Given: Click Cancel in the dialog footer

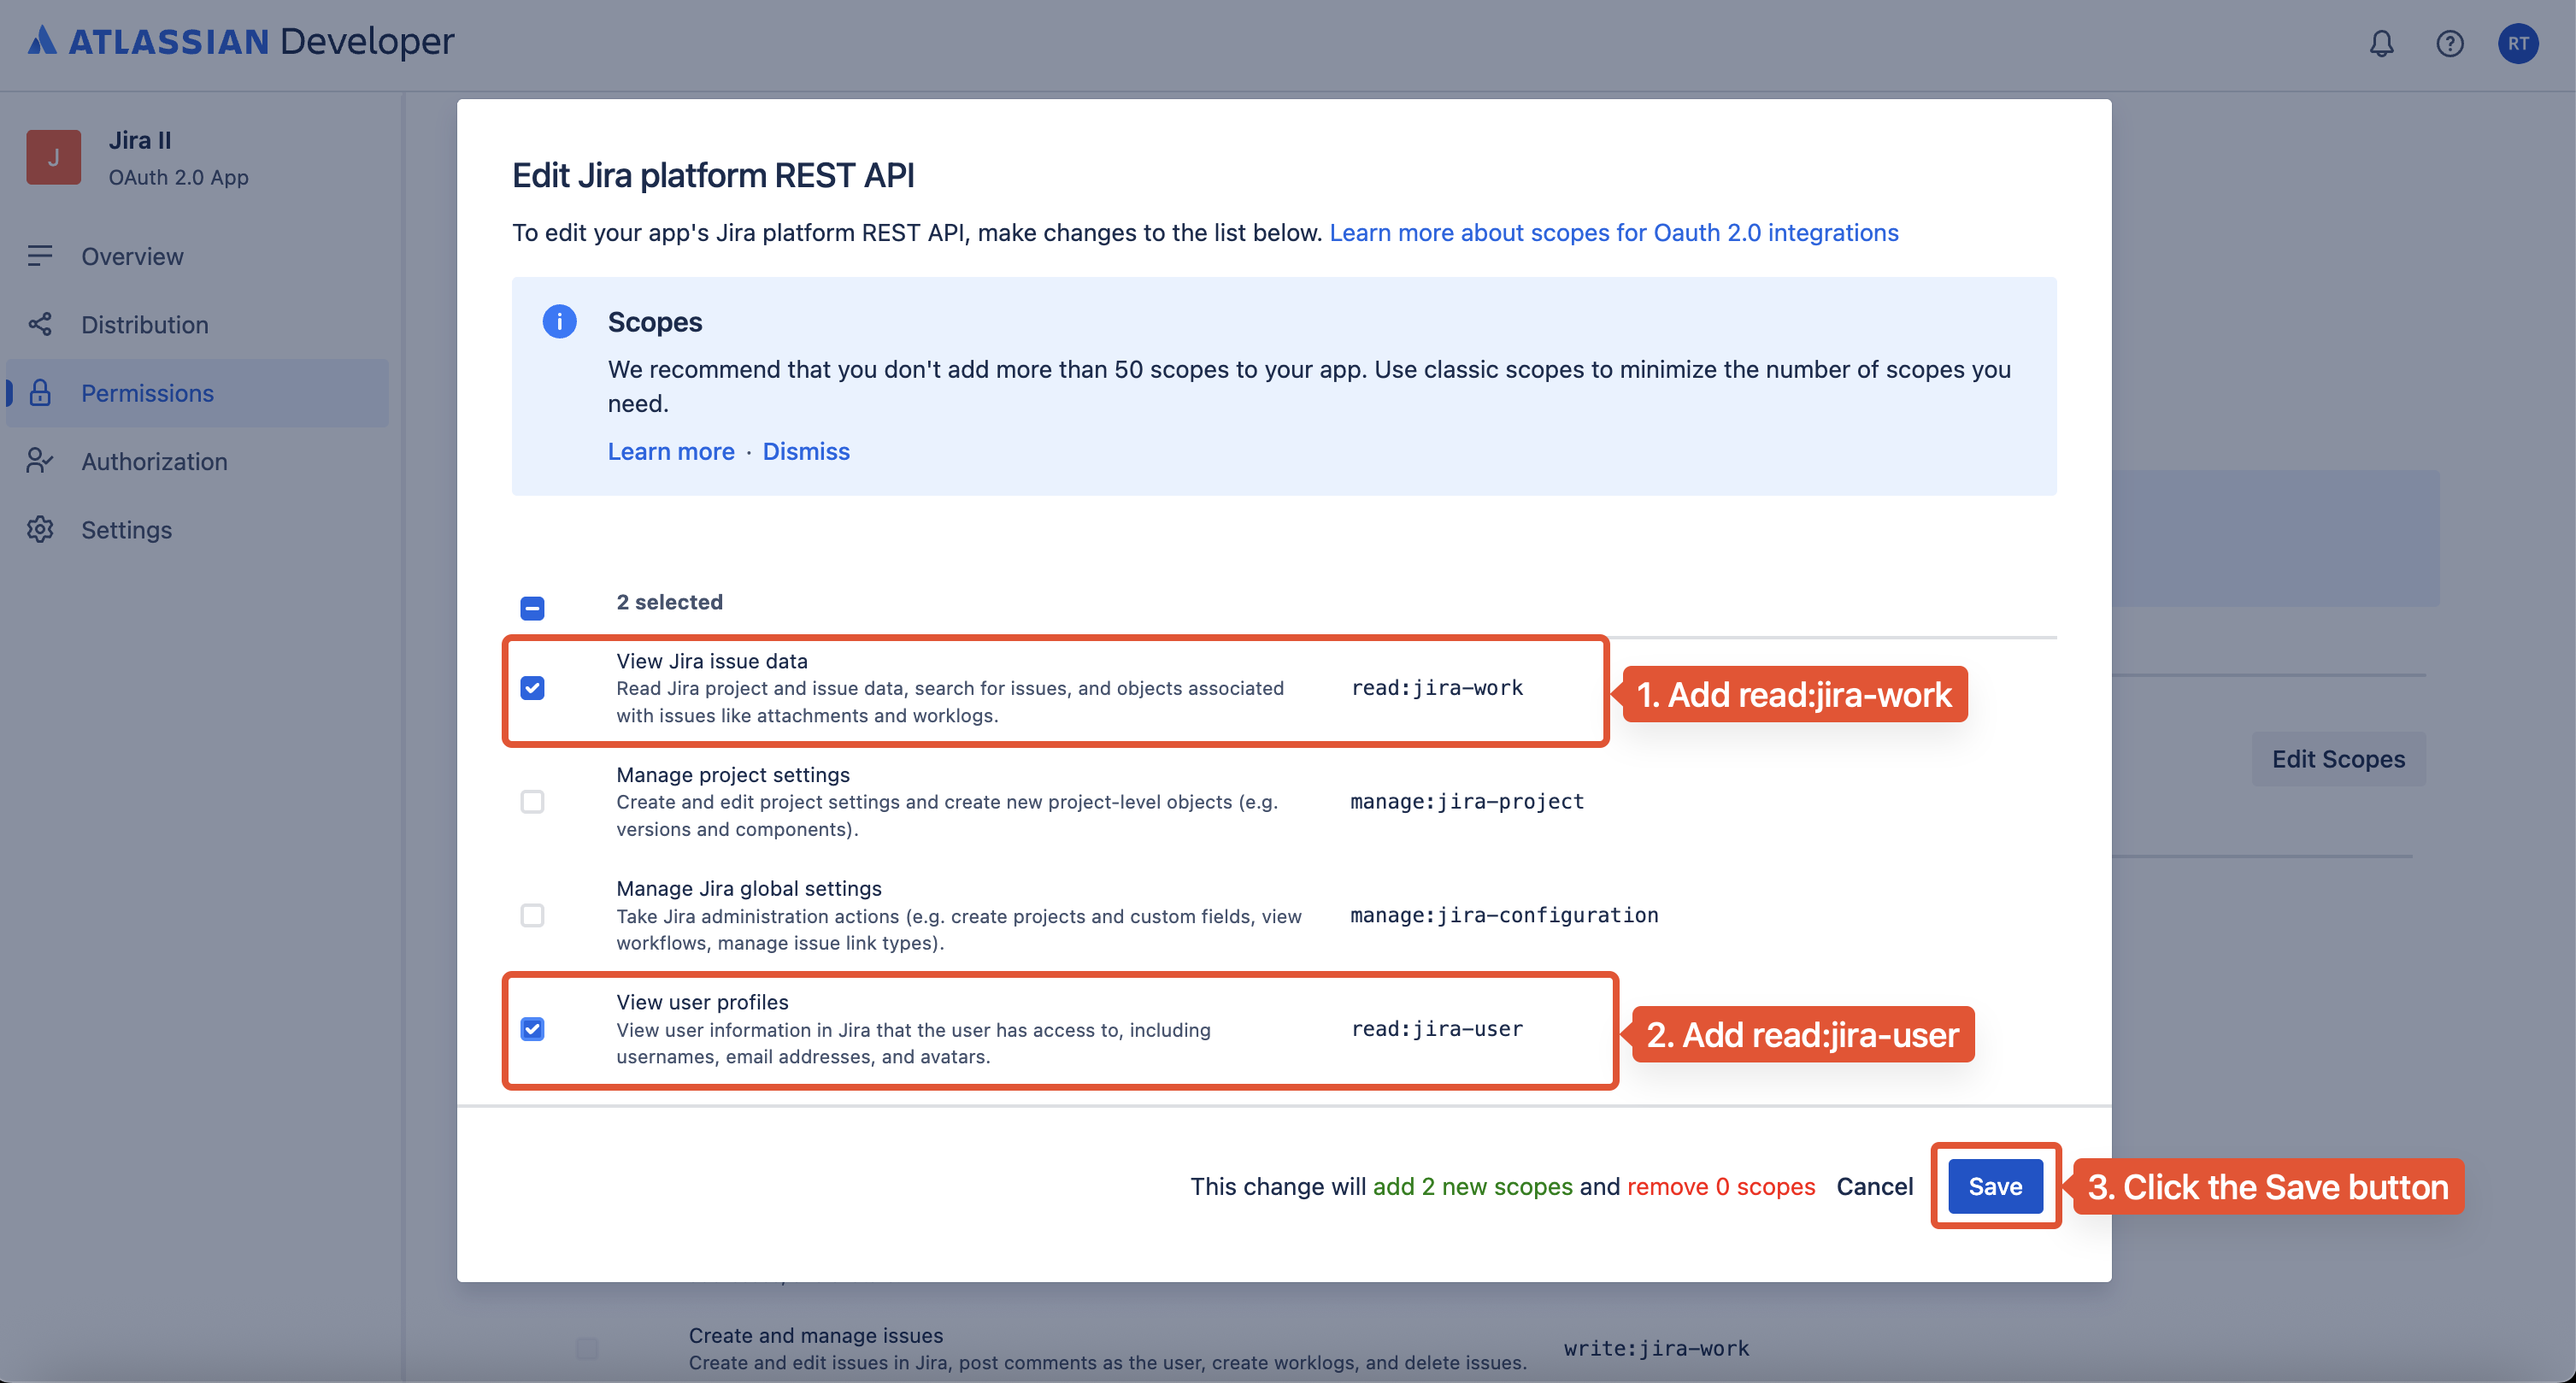Looking at the screenshot, I should [x=1874, y=1186].
